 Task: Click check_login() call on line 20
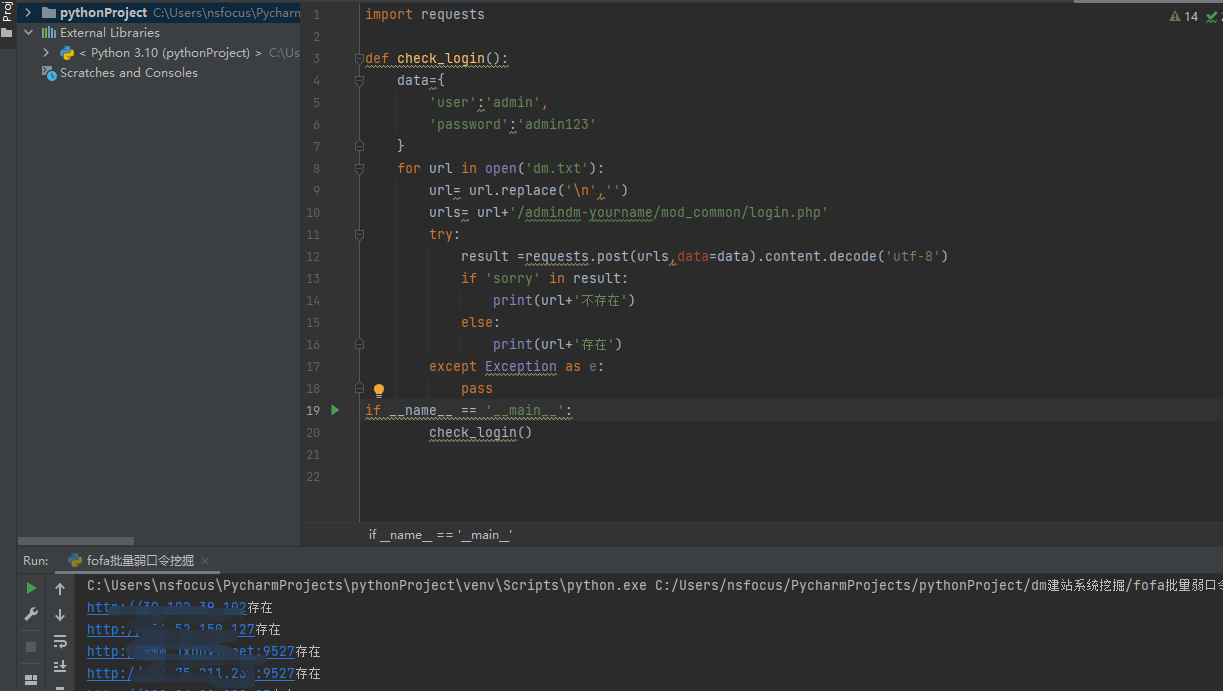[481, 433]
